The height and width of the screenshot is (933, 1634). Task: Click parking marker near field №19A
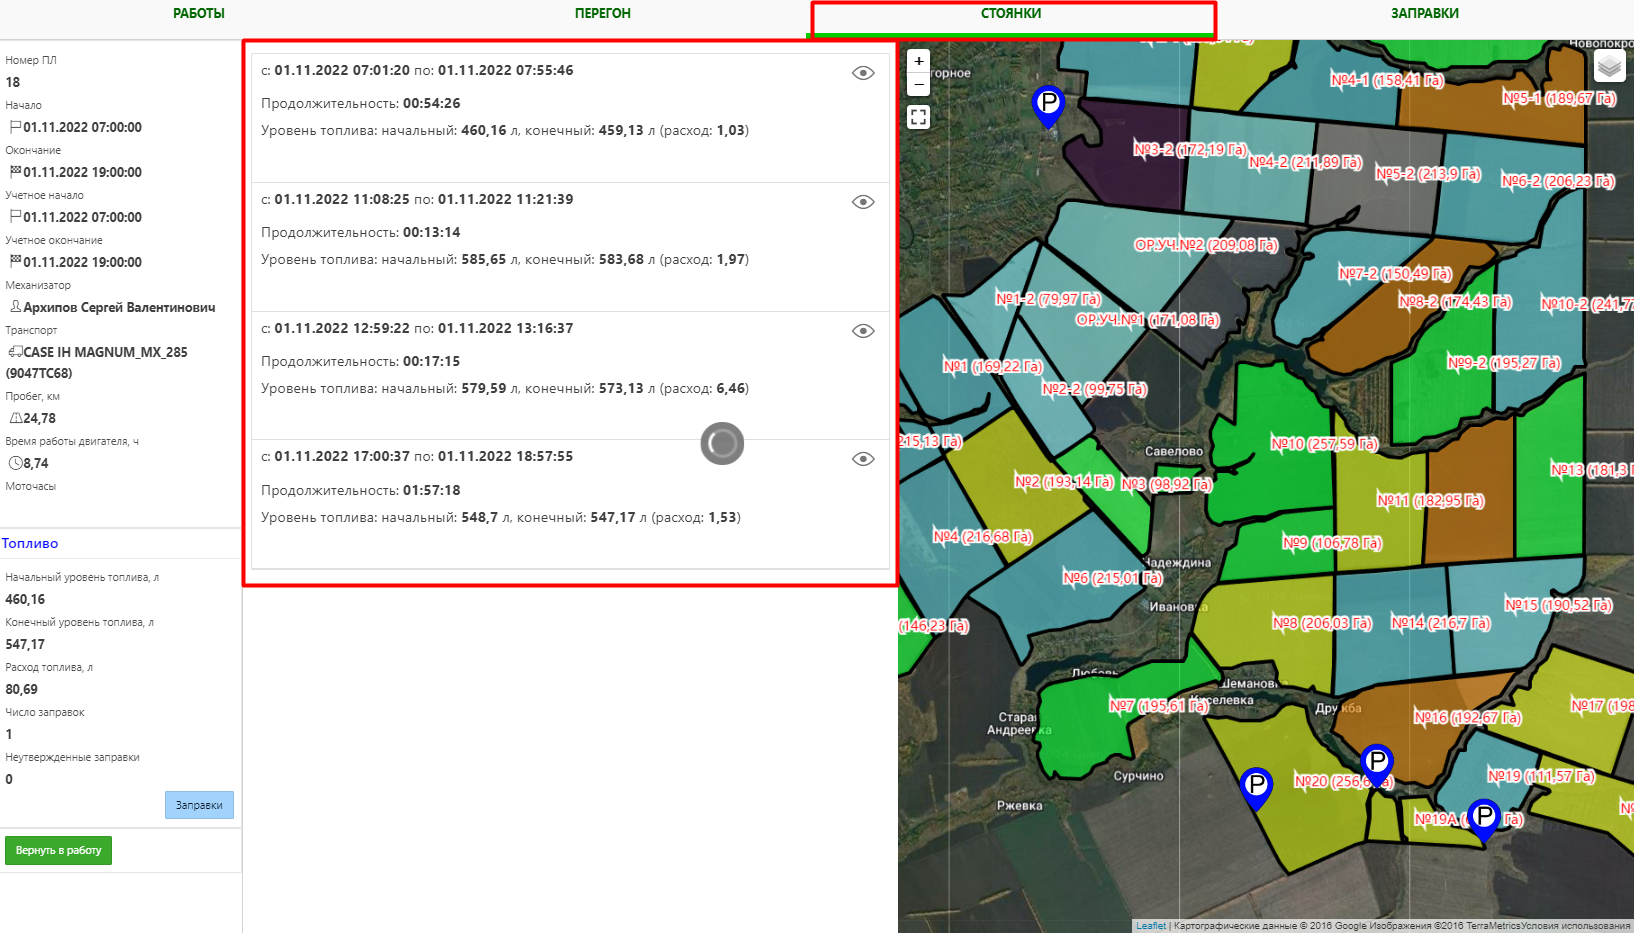(1484, 818)
